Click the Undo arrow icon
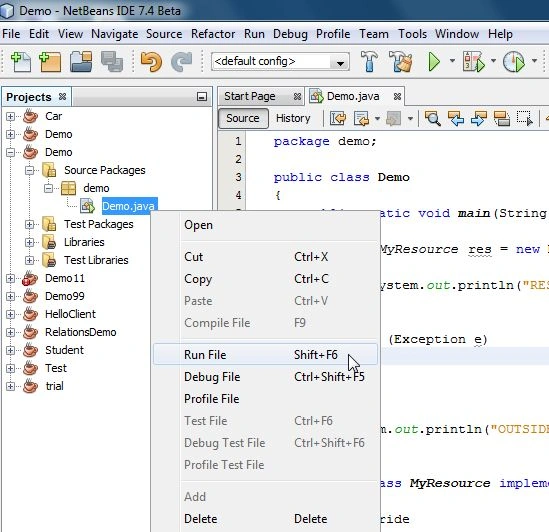Image resolution: width=549 pixels, height=532 pixels. [151, 62]
